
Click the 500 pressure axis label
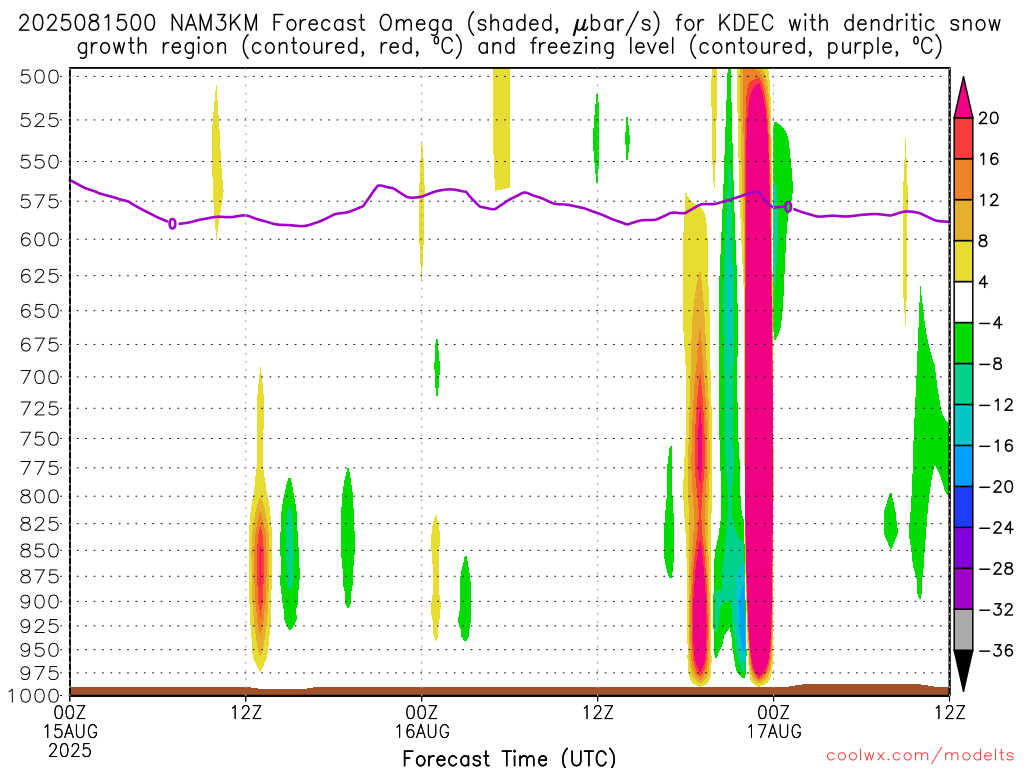point(39,77)
